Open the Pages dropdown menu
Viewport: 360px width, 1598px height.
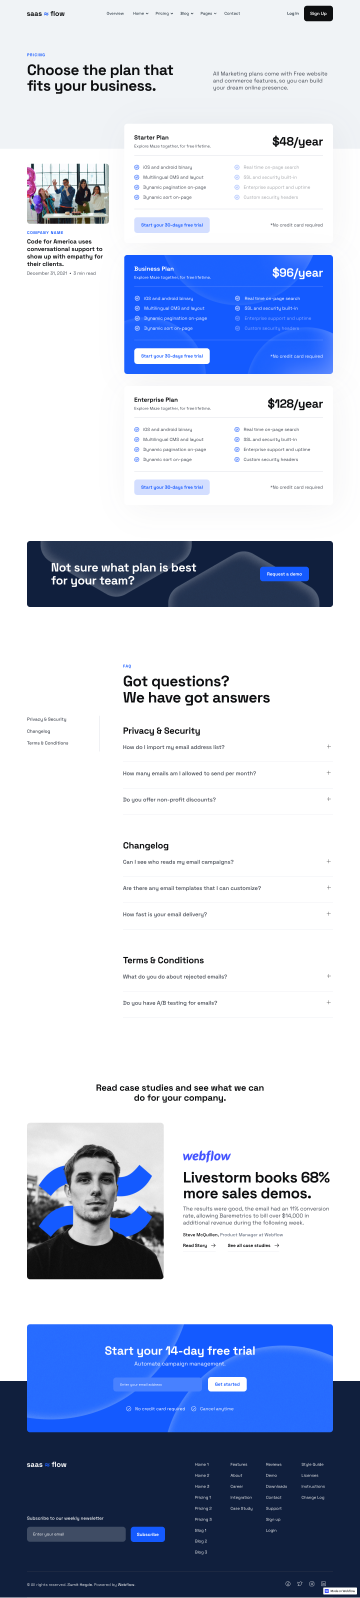[x=208, y=14]
